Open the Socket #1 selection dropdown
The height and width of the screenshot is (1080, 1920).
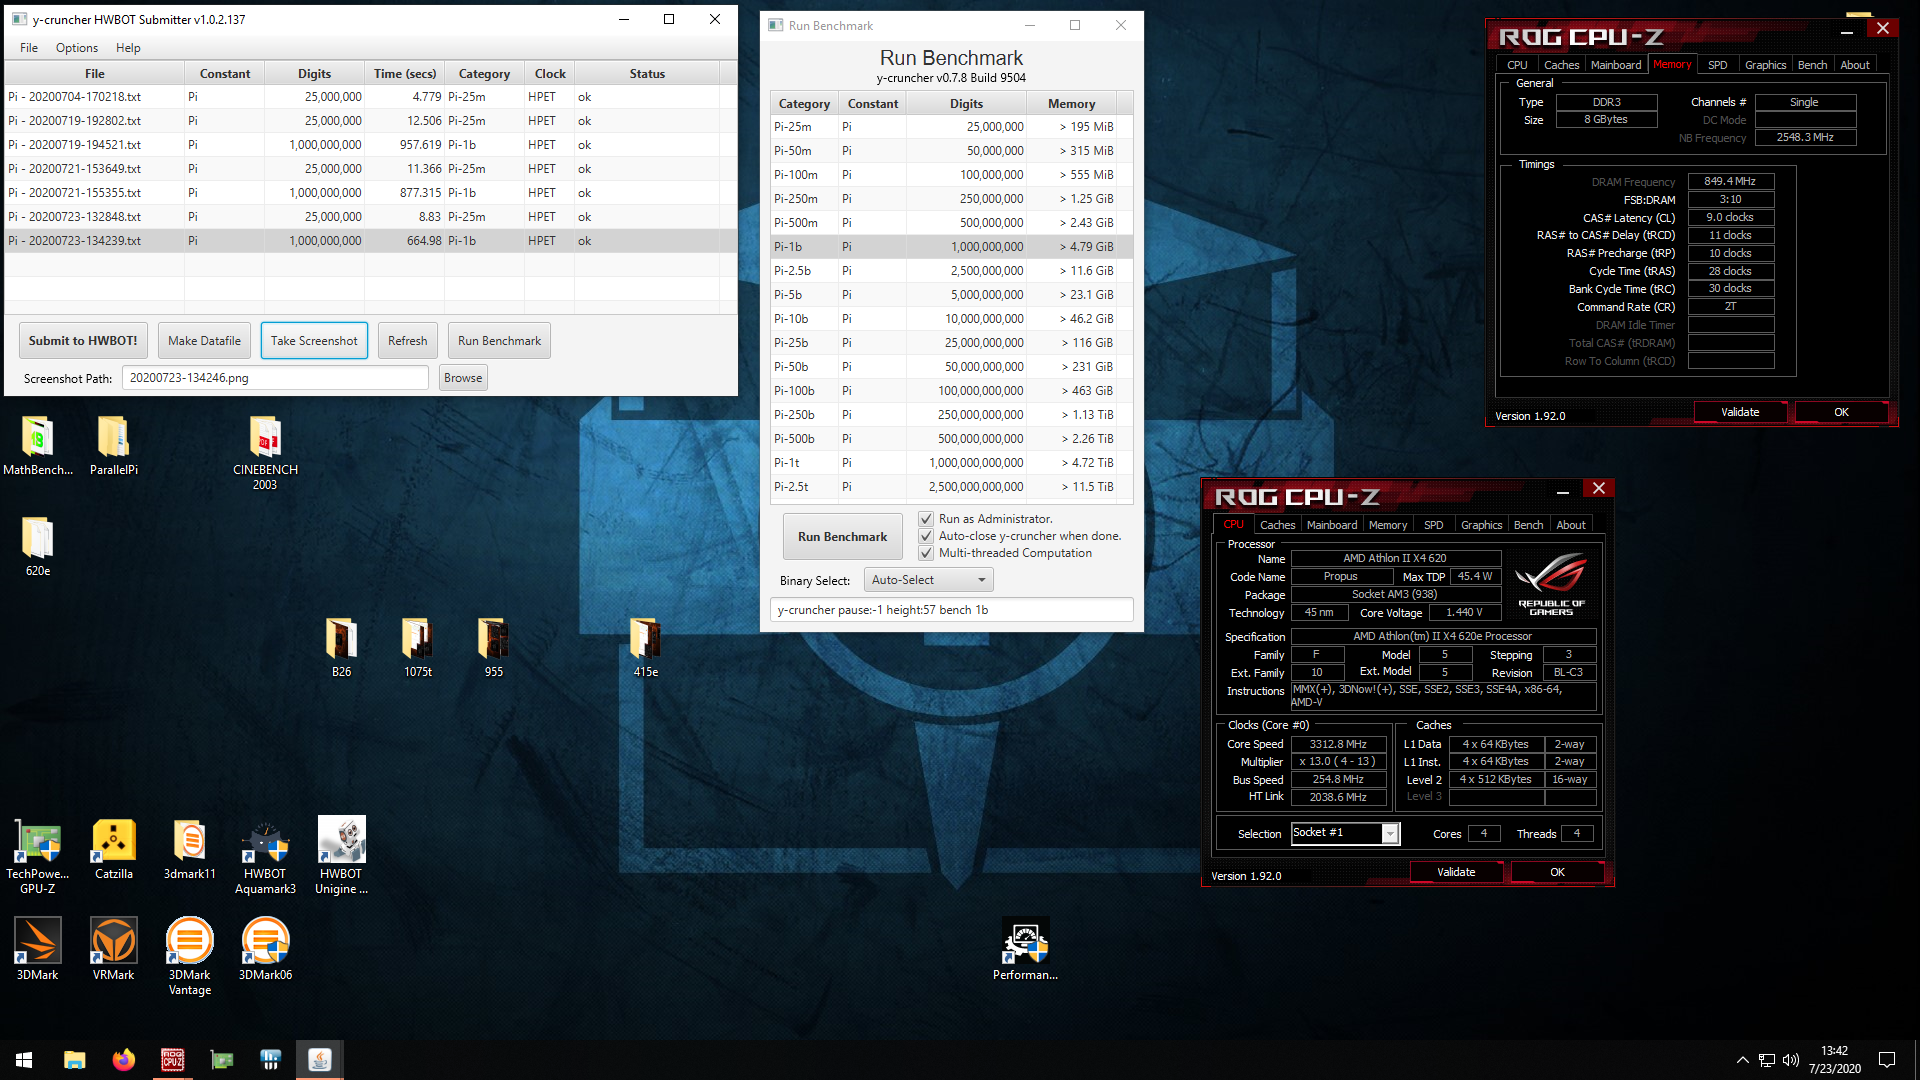click(1345, 833)
